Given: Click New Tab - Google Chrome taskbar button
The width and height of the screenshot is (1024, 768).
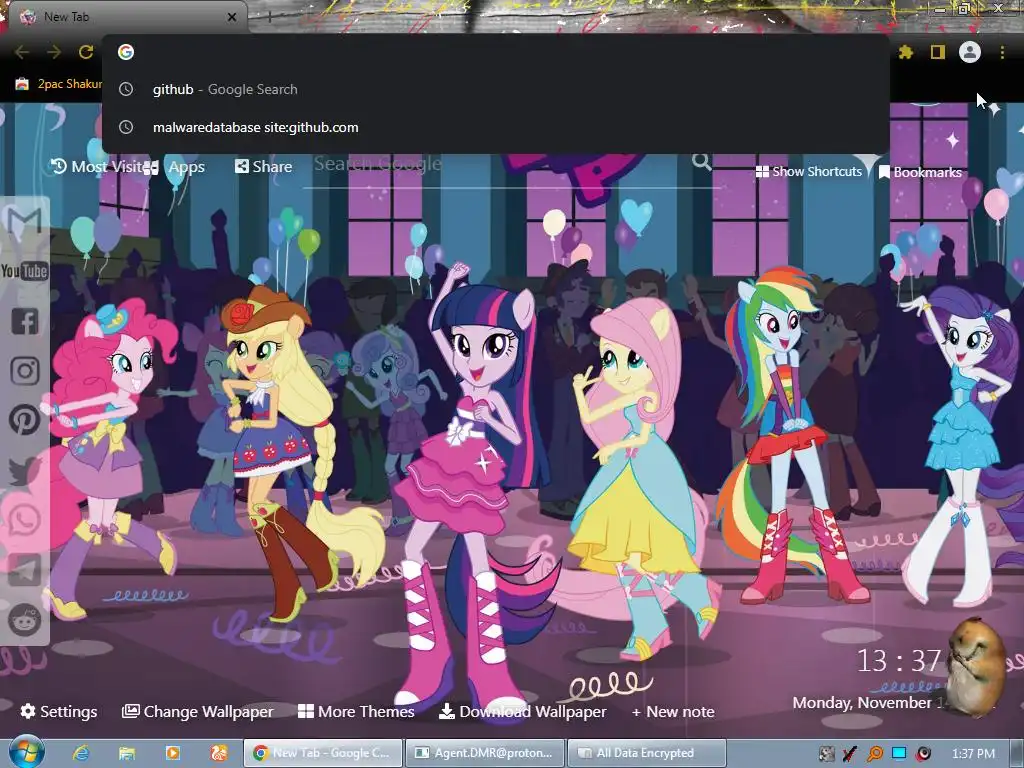Looking at the screenshot, I should [323, 753].
